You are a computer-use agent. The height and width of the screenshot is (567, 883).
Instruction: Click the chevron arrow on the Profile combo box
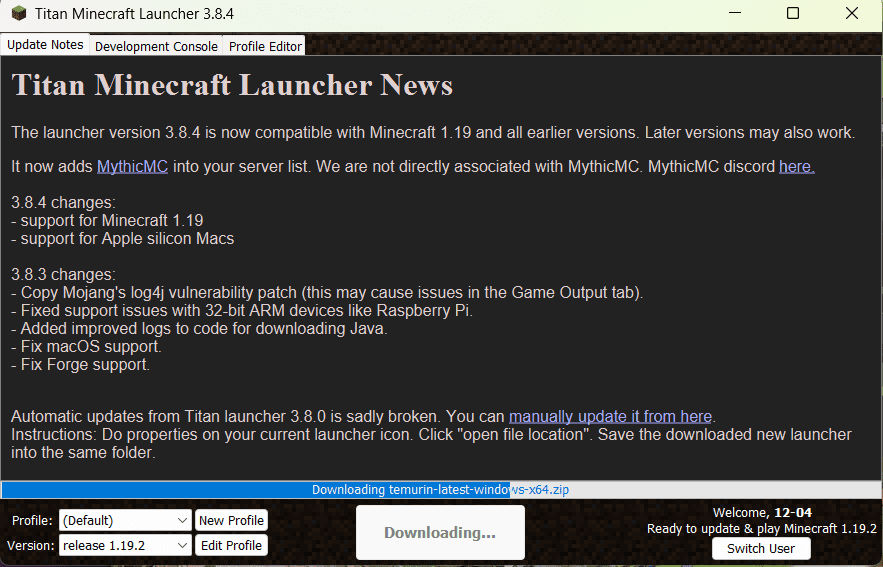pyautogui.click(x=182, y=520)
